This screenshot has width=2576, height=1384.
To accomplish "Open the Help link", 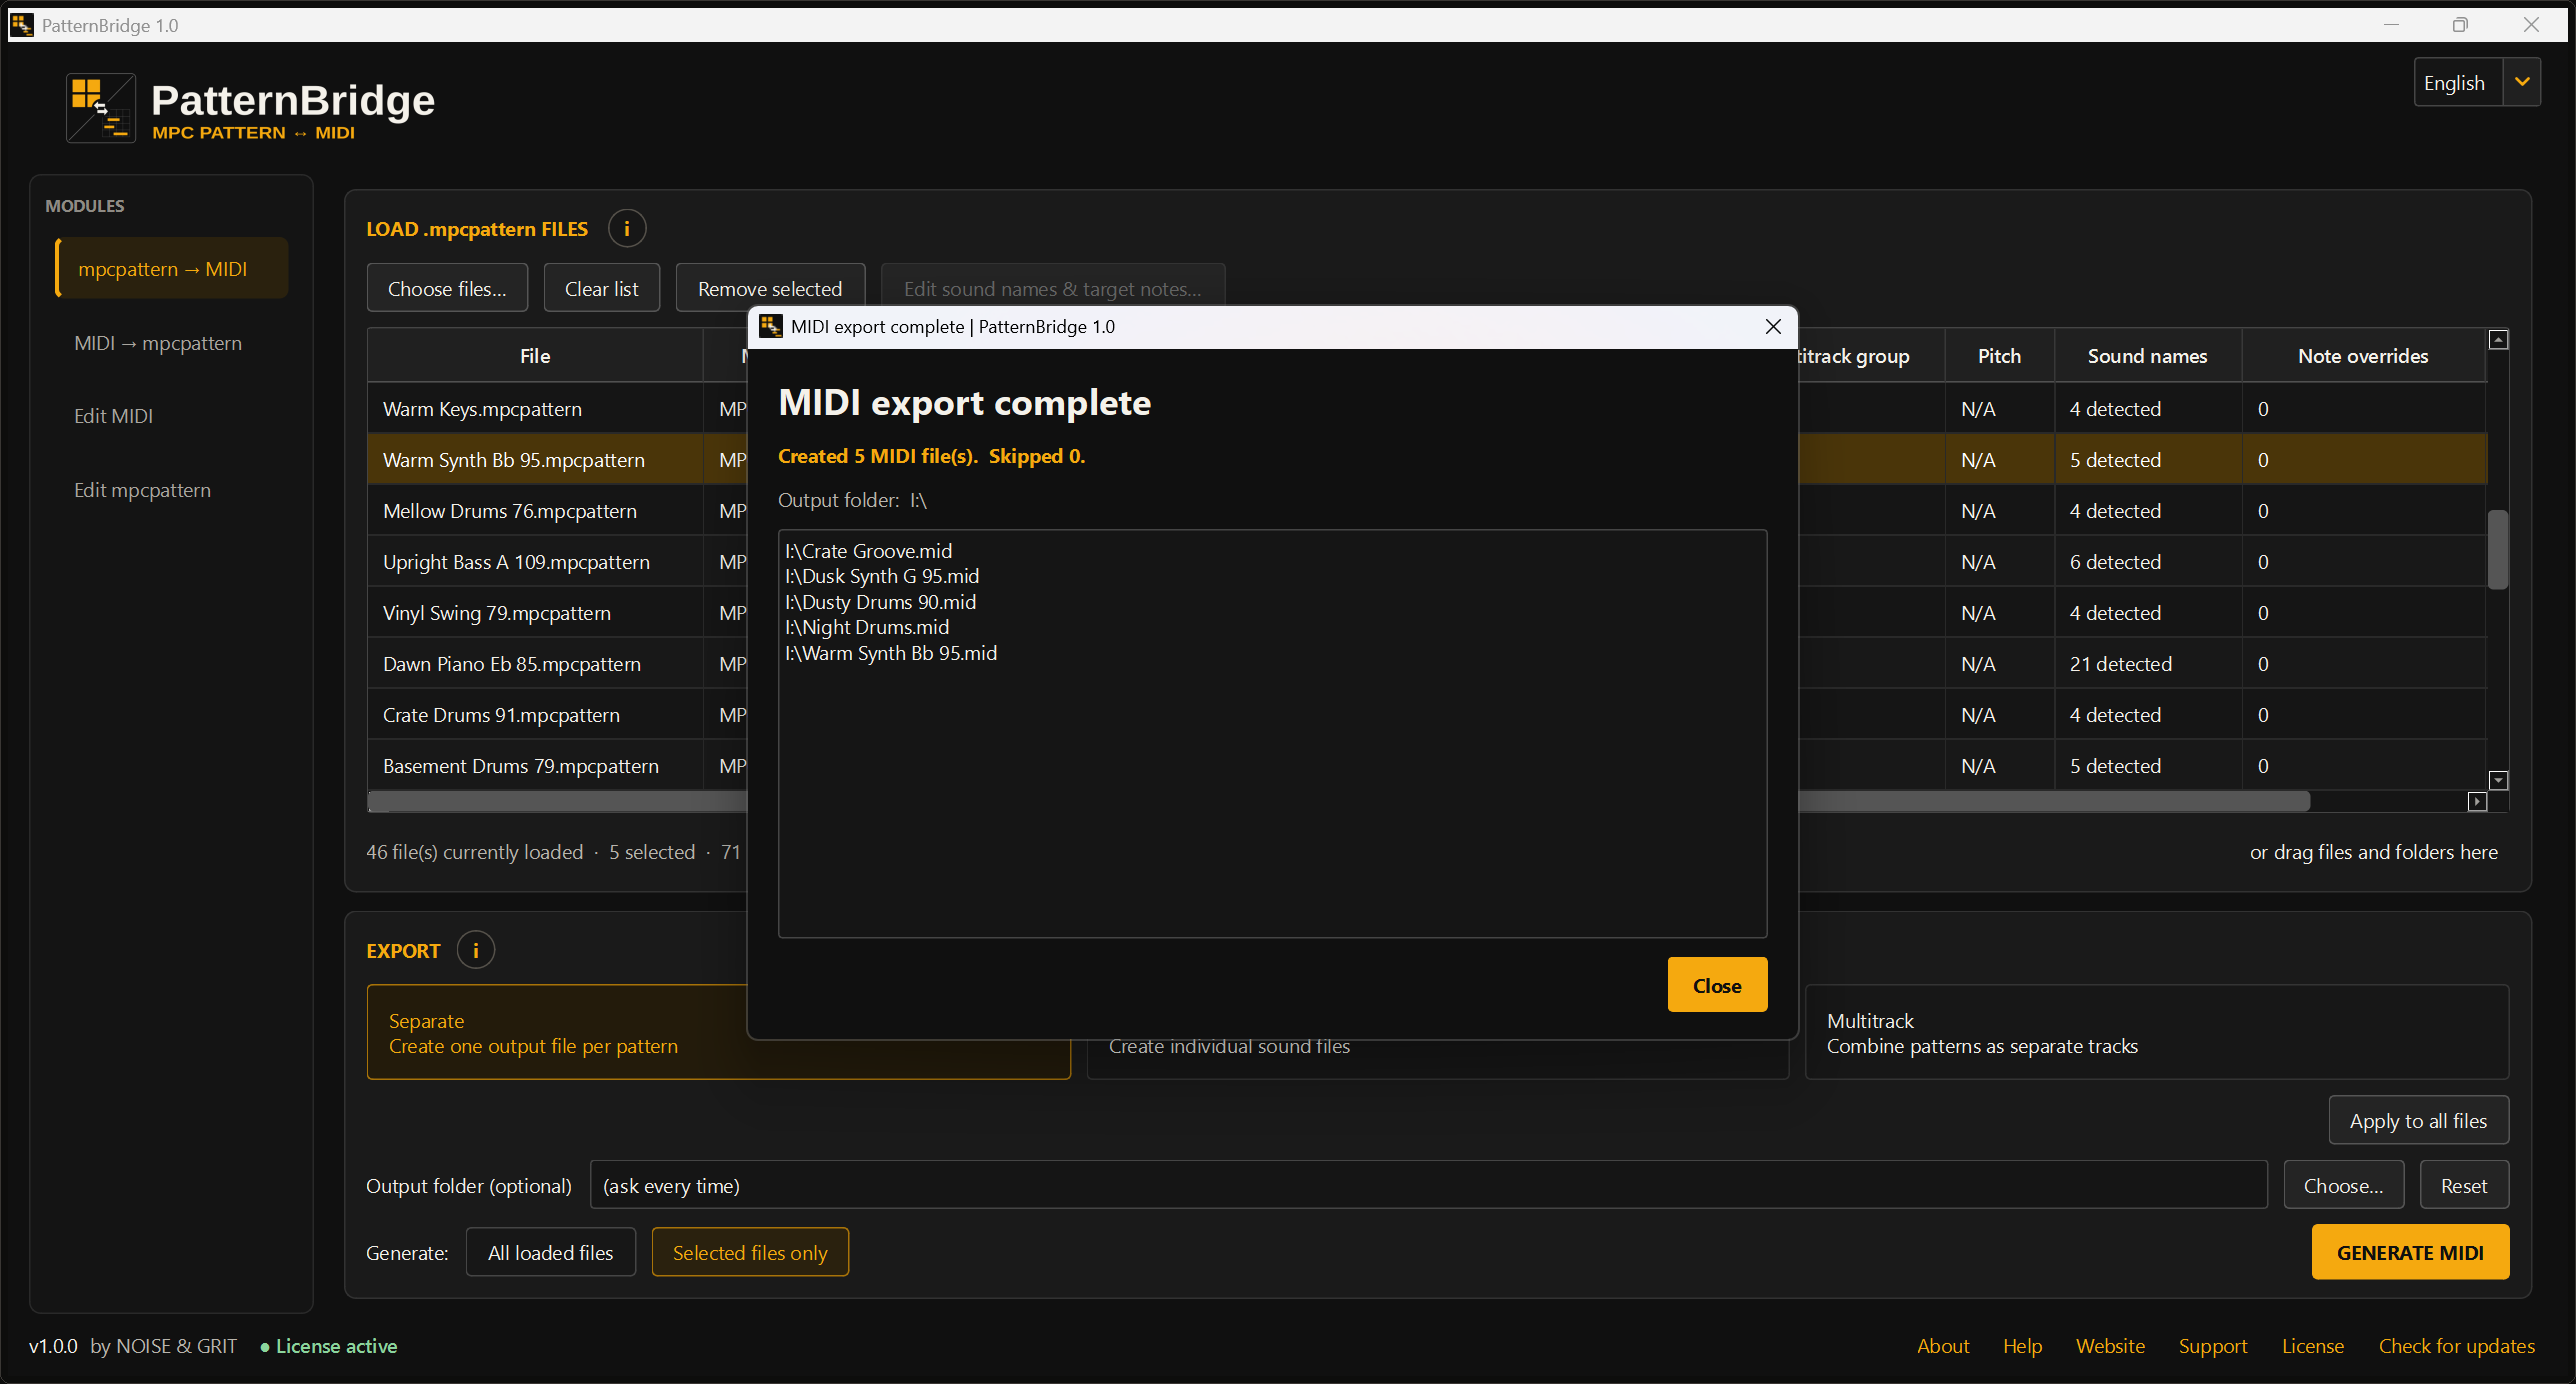I will pyautogui.click(x=2022, y=1346).
